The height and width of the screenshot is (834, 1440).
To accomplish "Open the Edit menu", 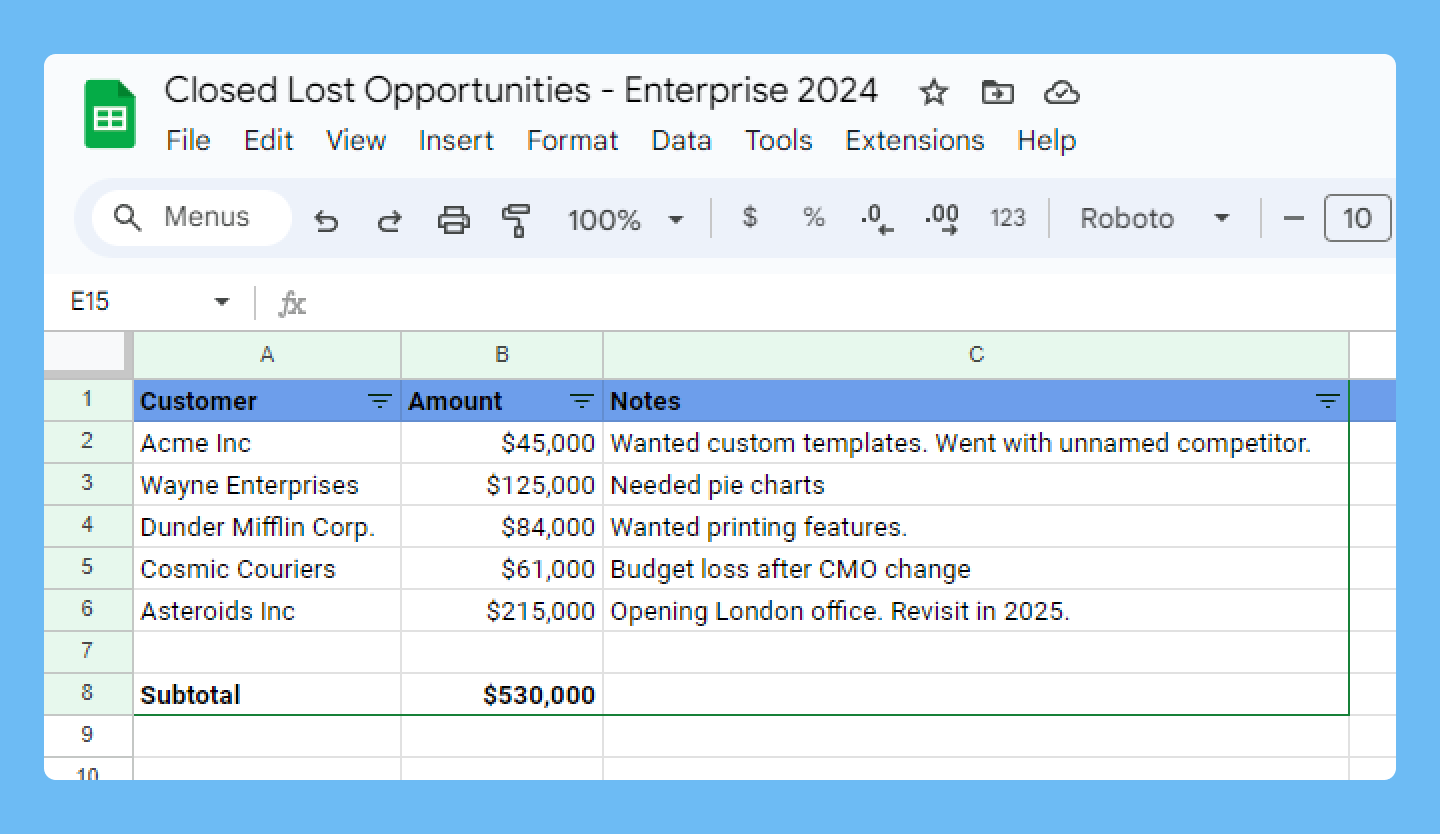I will click(x=268, y=141).
